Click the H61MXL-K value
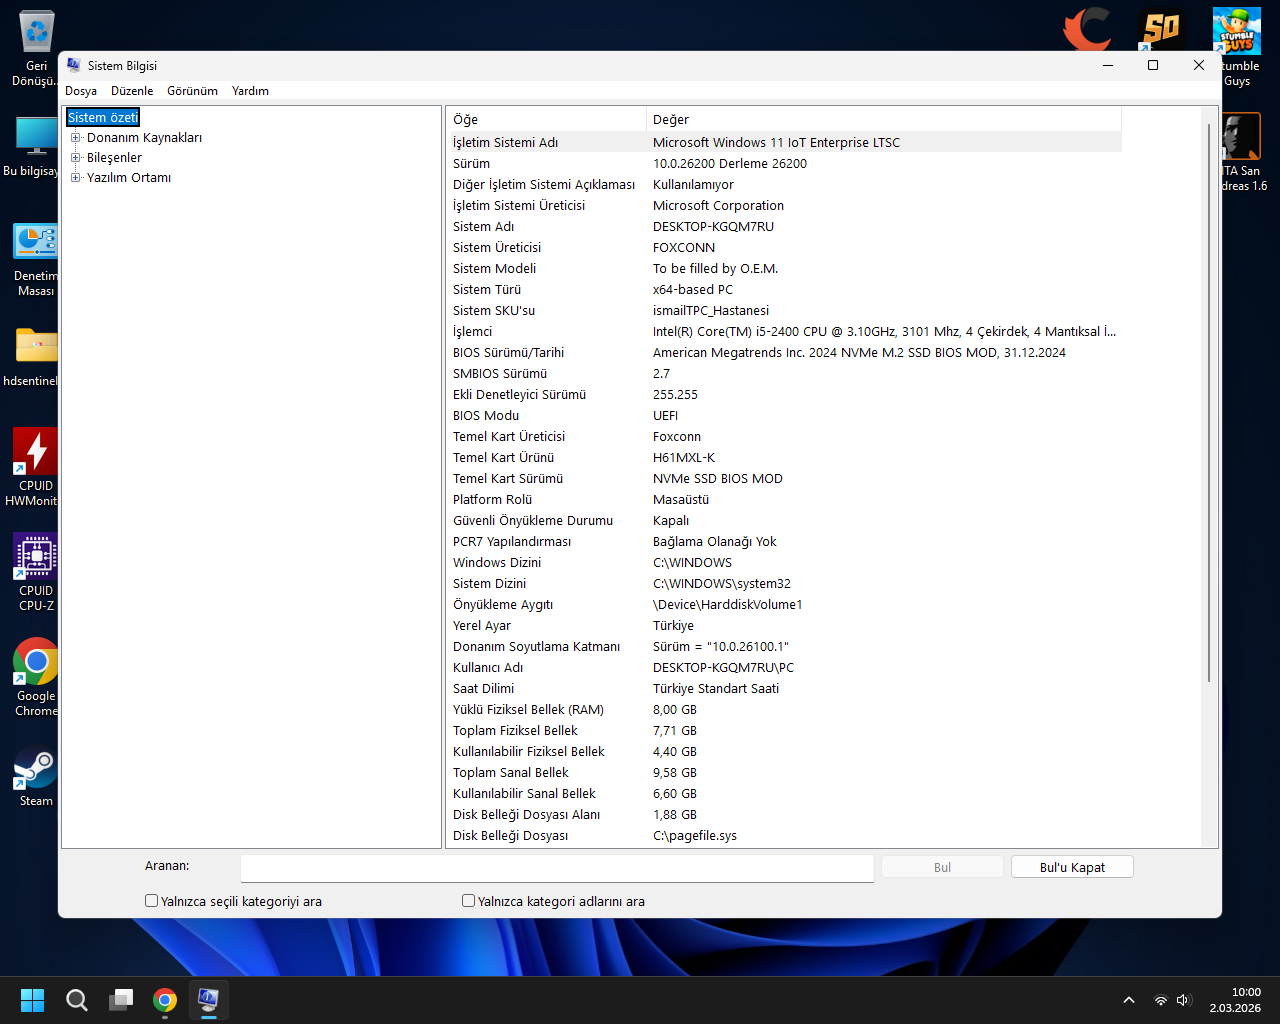The image size is (1280, 1024). [x=684, y=458]
